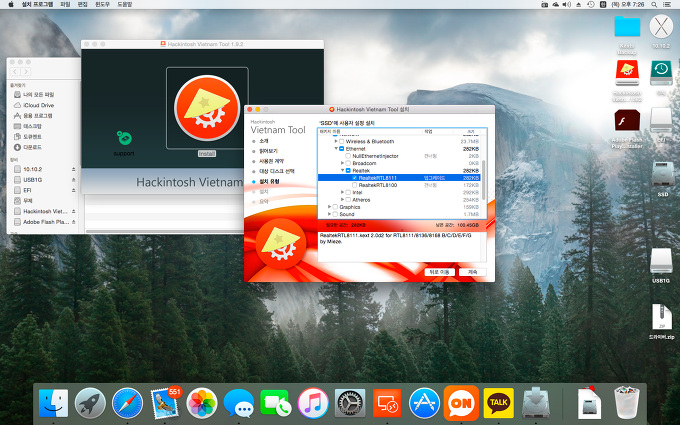Click the eject icon in menu bar
Screen dimensions: 680x425
(x=579, y=4)
